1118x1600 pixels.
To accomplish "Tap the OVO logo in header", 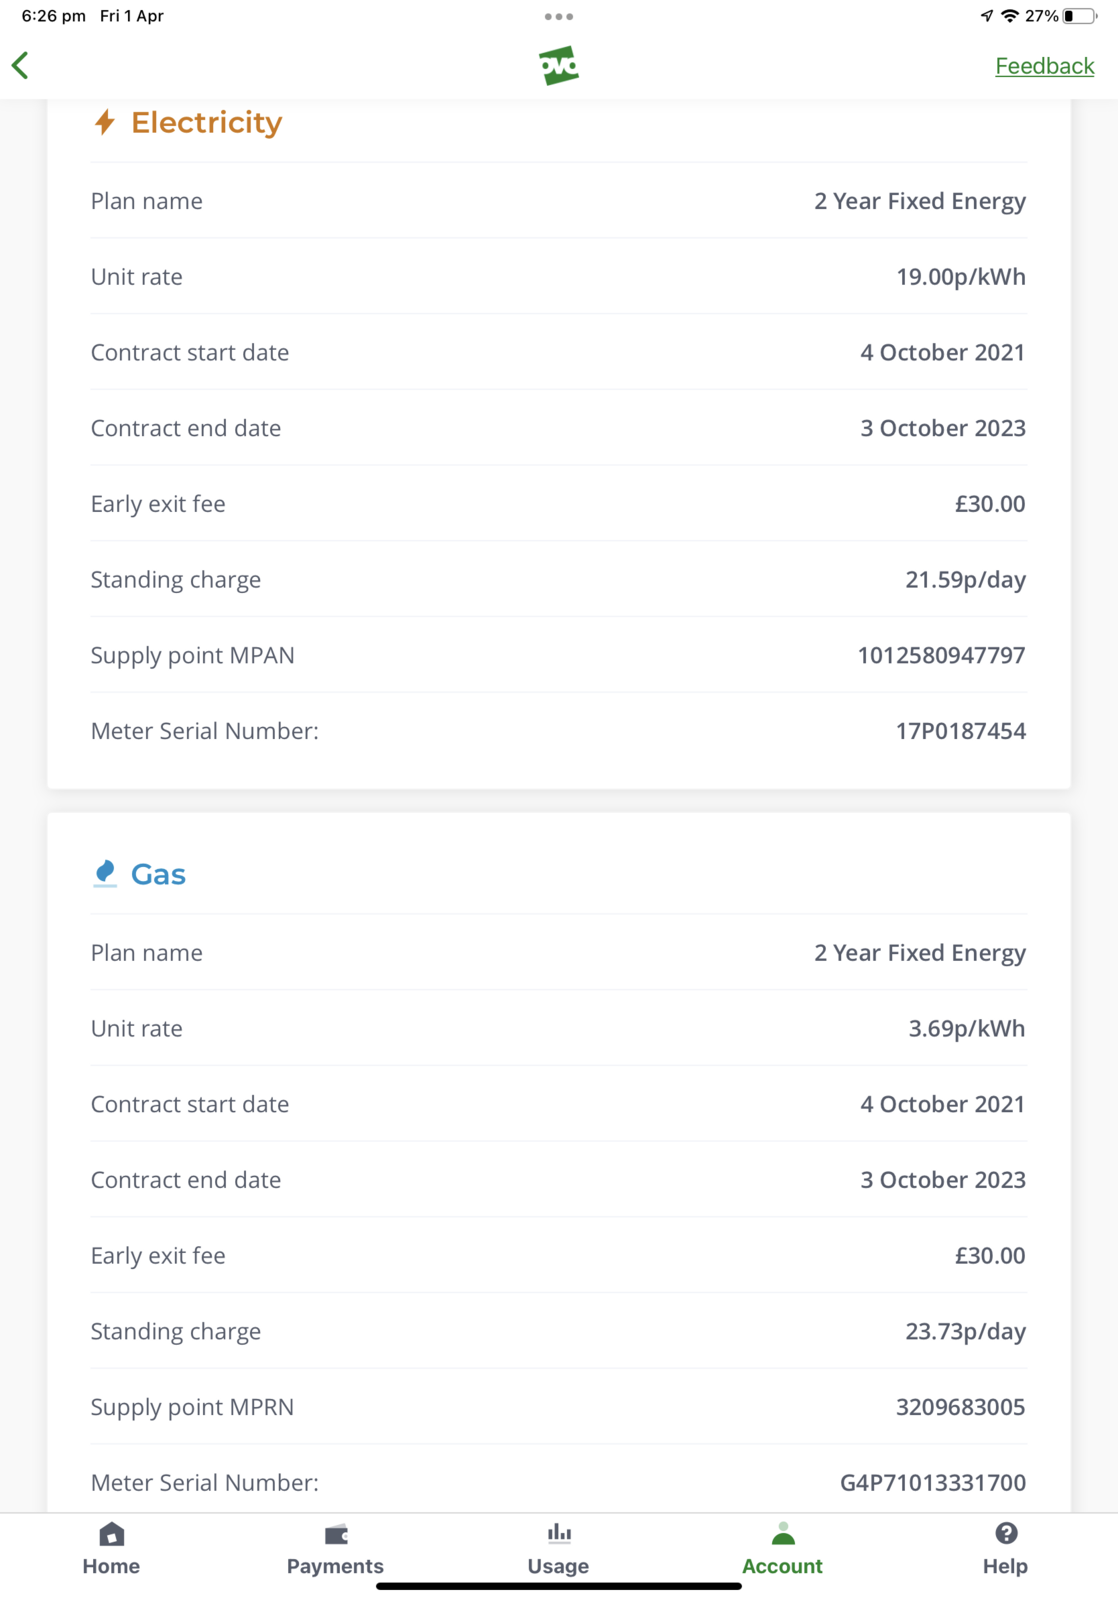I will [559, 66].
